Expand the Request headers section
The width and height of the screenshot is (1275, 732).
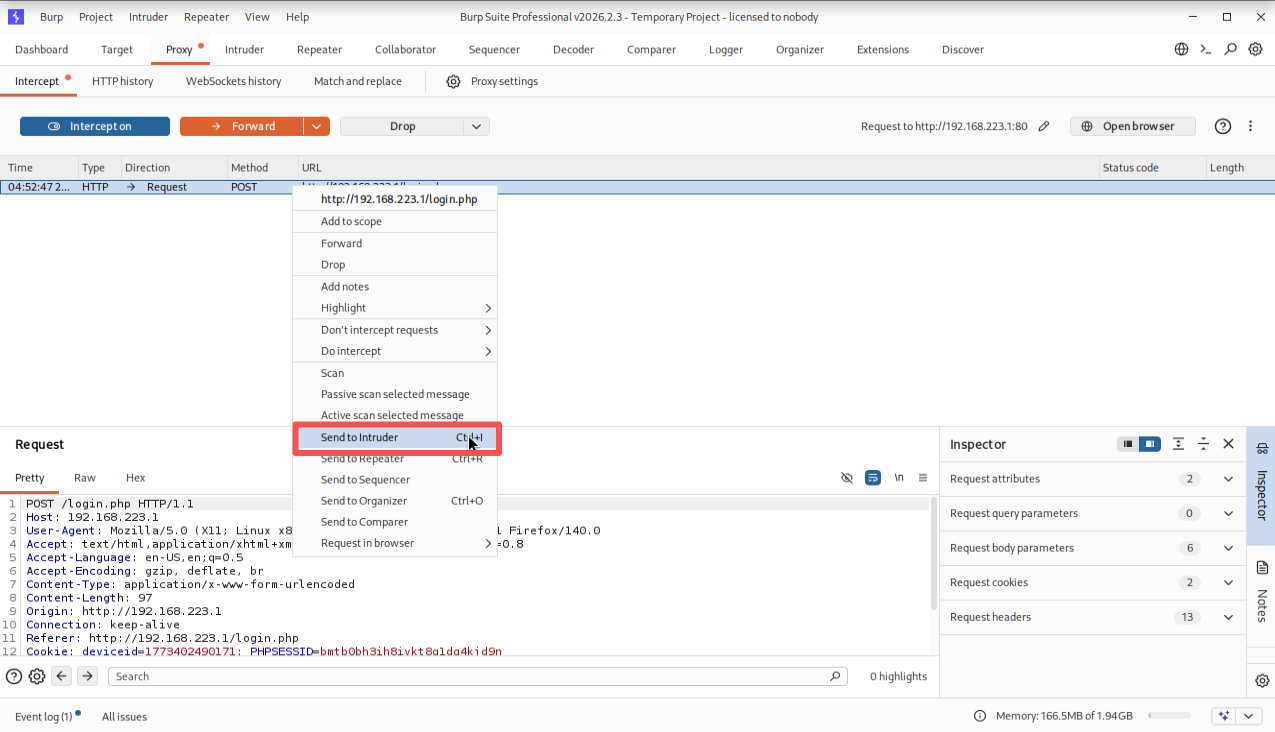[1228, 617]
